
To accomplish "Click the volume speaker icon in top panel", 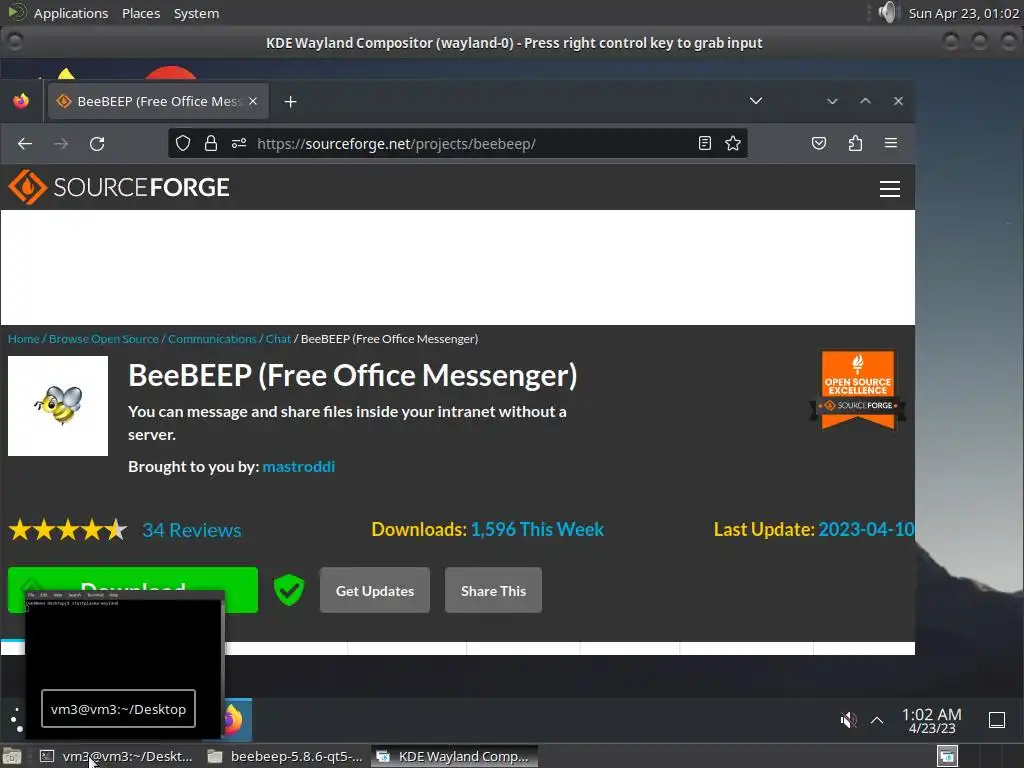I will tap(888, 12).
